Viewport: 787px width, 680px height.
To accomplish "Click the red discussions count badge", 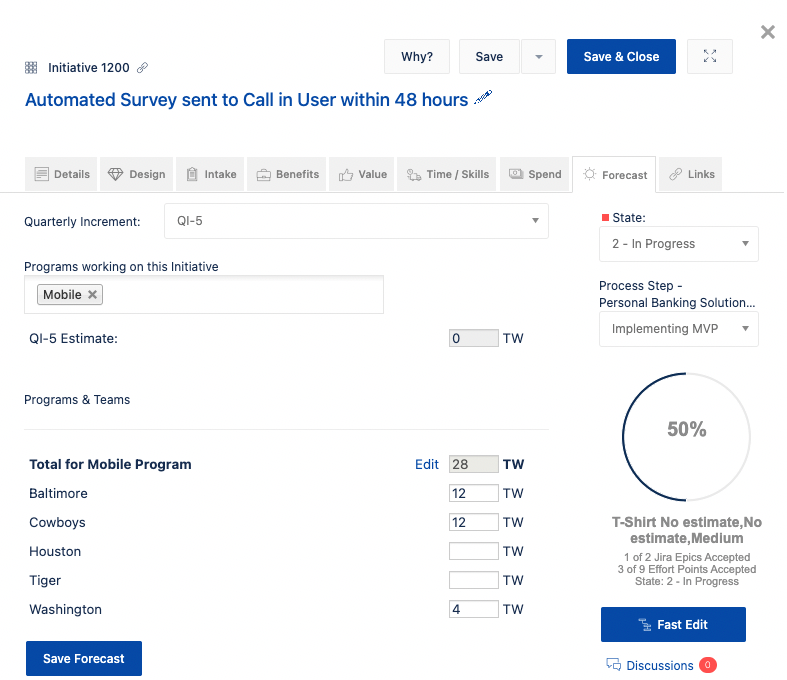I will (x=708, y=665).
